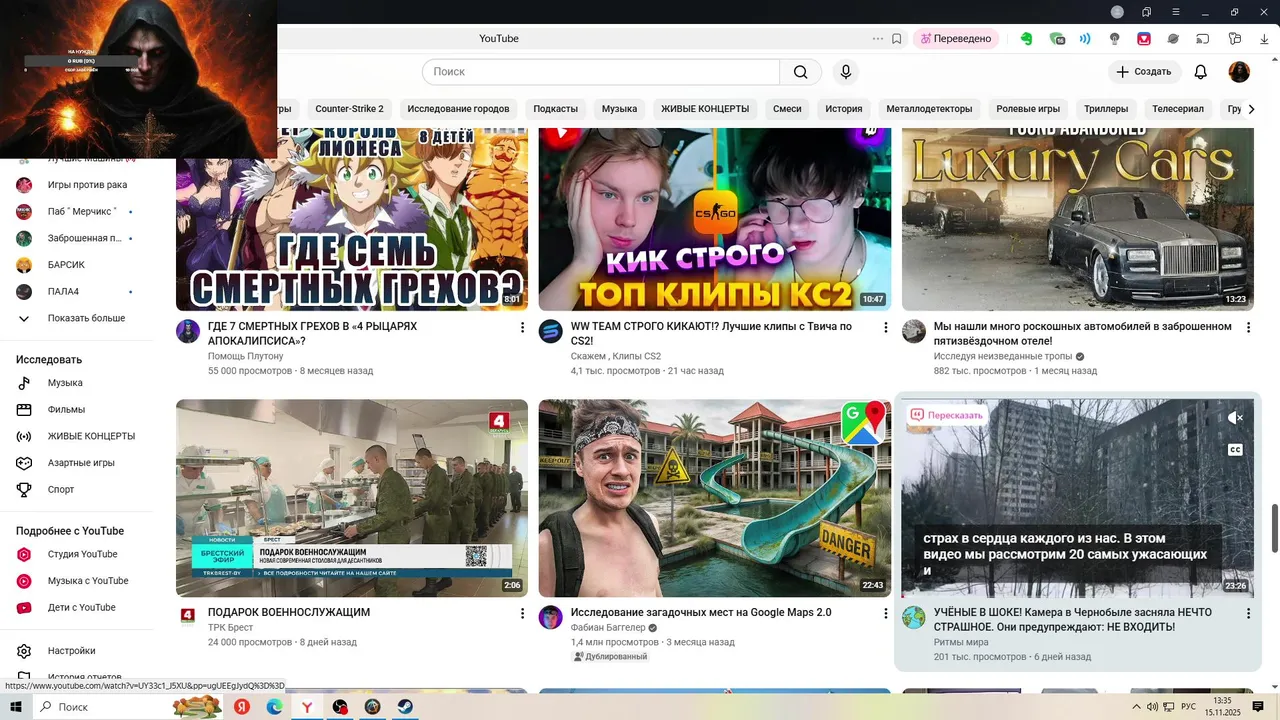The width and height of the screenshot is (1280, 720).
Task: Toggle captions CC on preview video
Action: pos(1235,450)
